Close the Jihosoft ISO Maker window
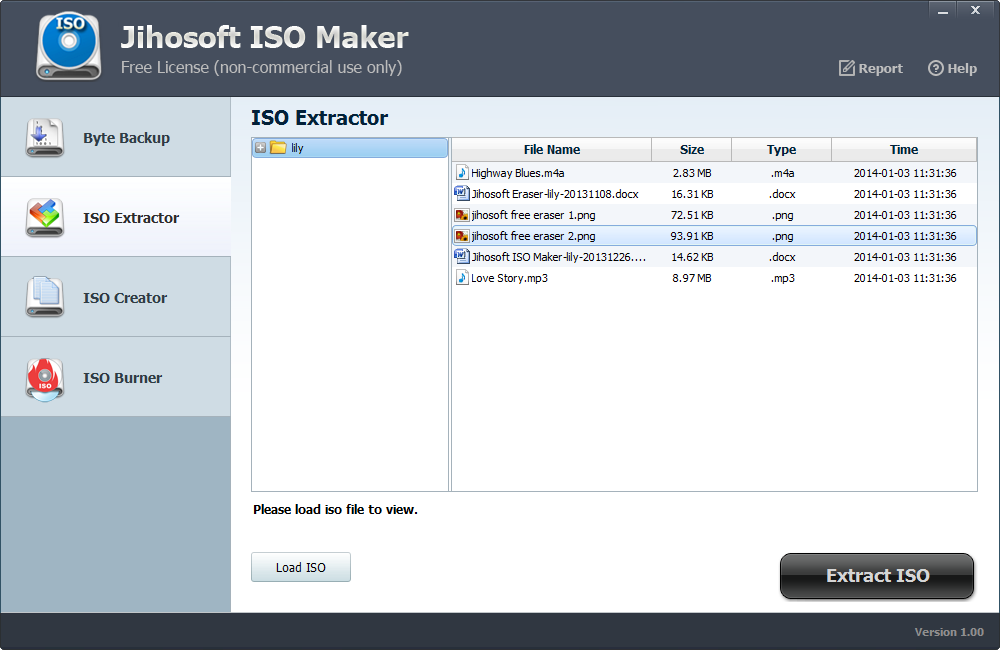Screen dimensions: 1000x650 click(975, 10)
